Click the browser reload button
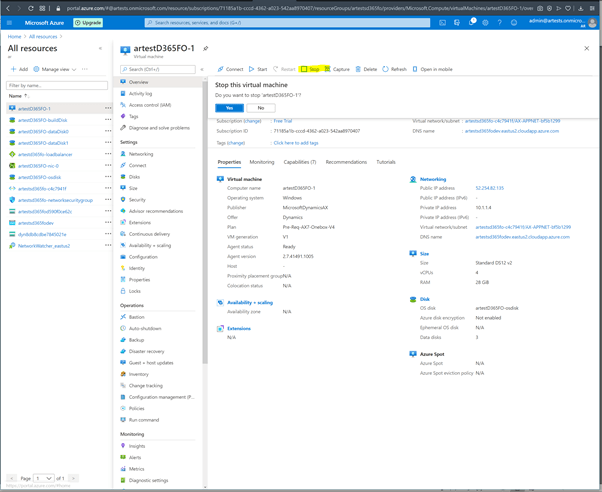This screenshot has width=602, height=492. (x=30, y=8)
